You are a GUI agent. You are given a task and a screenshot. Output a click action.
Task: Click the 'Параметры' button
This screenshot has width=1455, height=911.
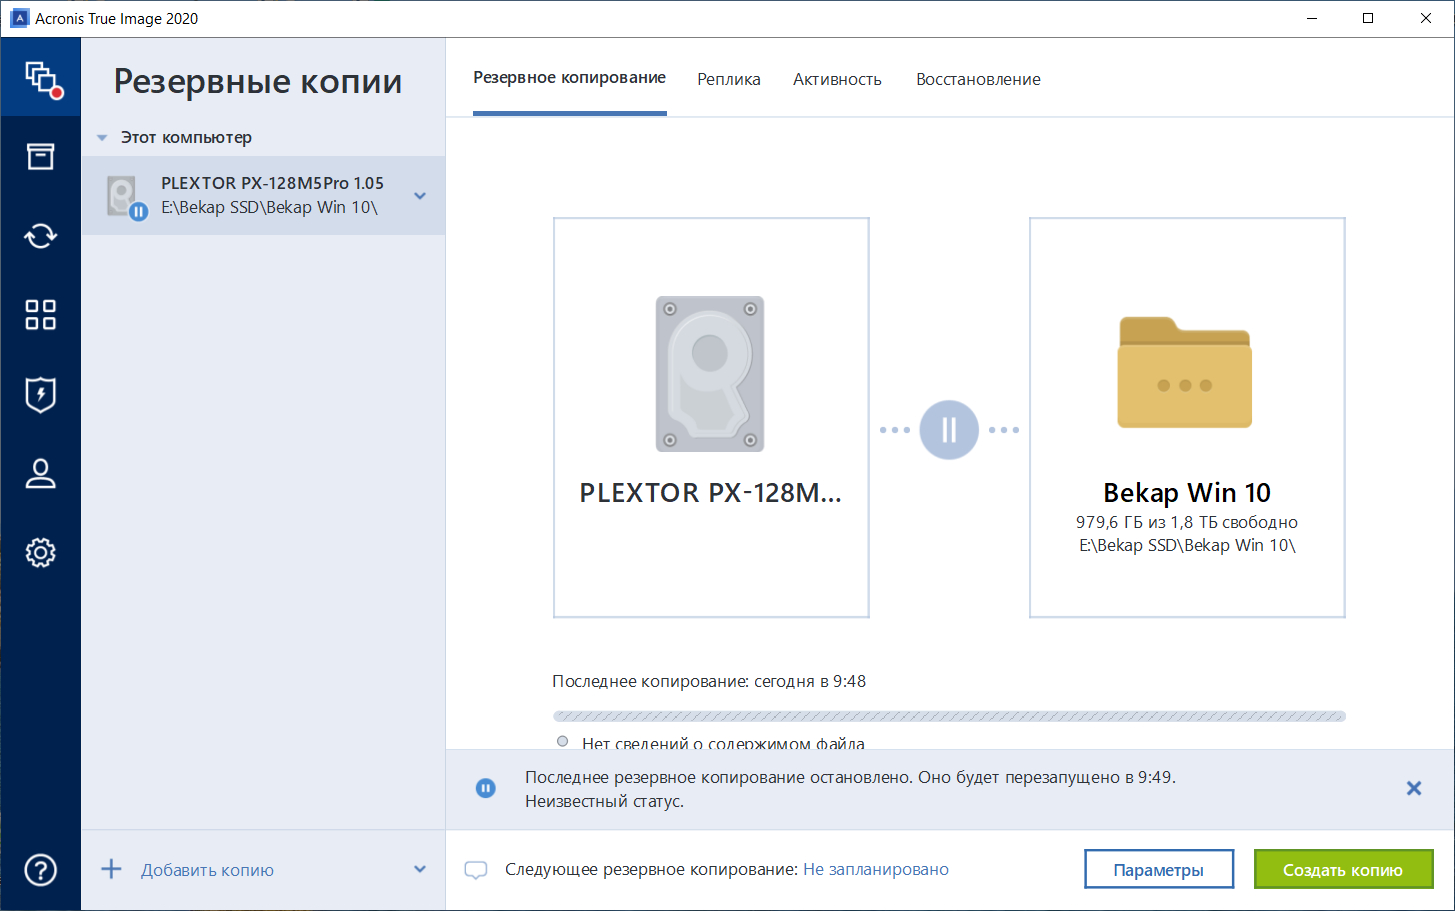pyautogui.click(x=1159, y=869)
